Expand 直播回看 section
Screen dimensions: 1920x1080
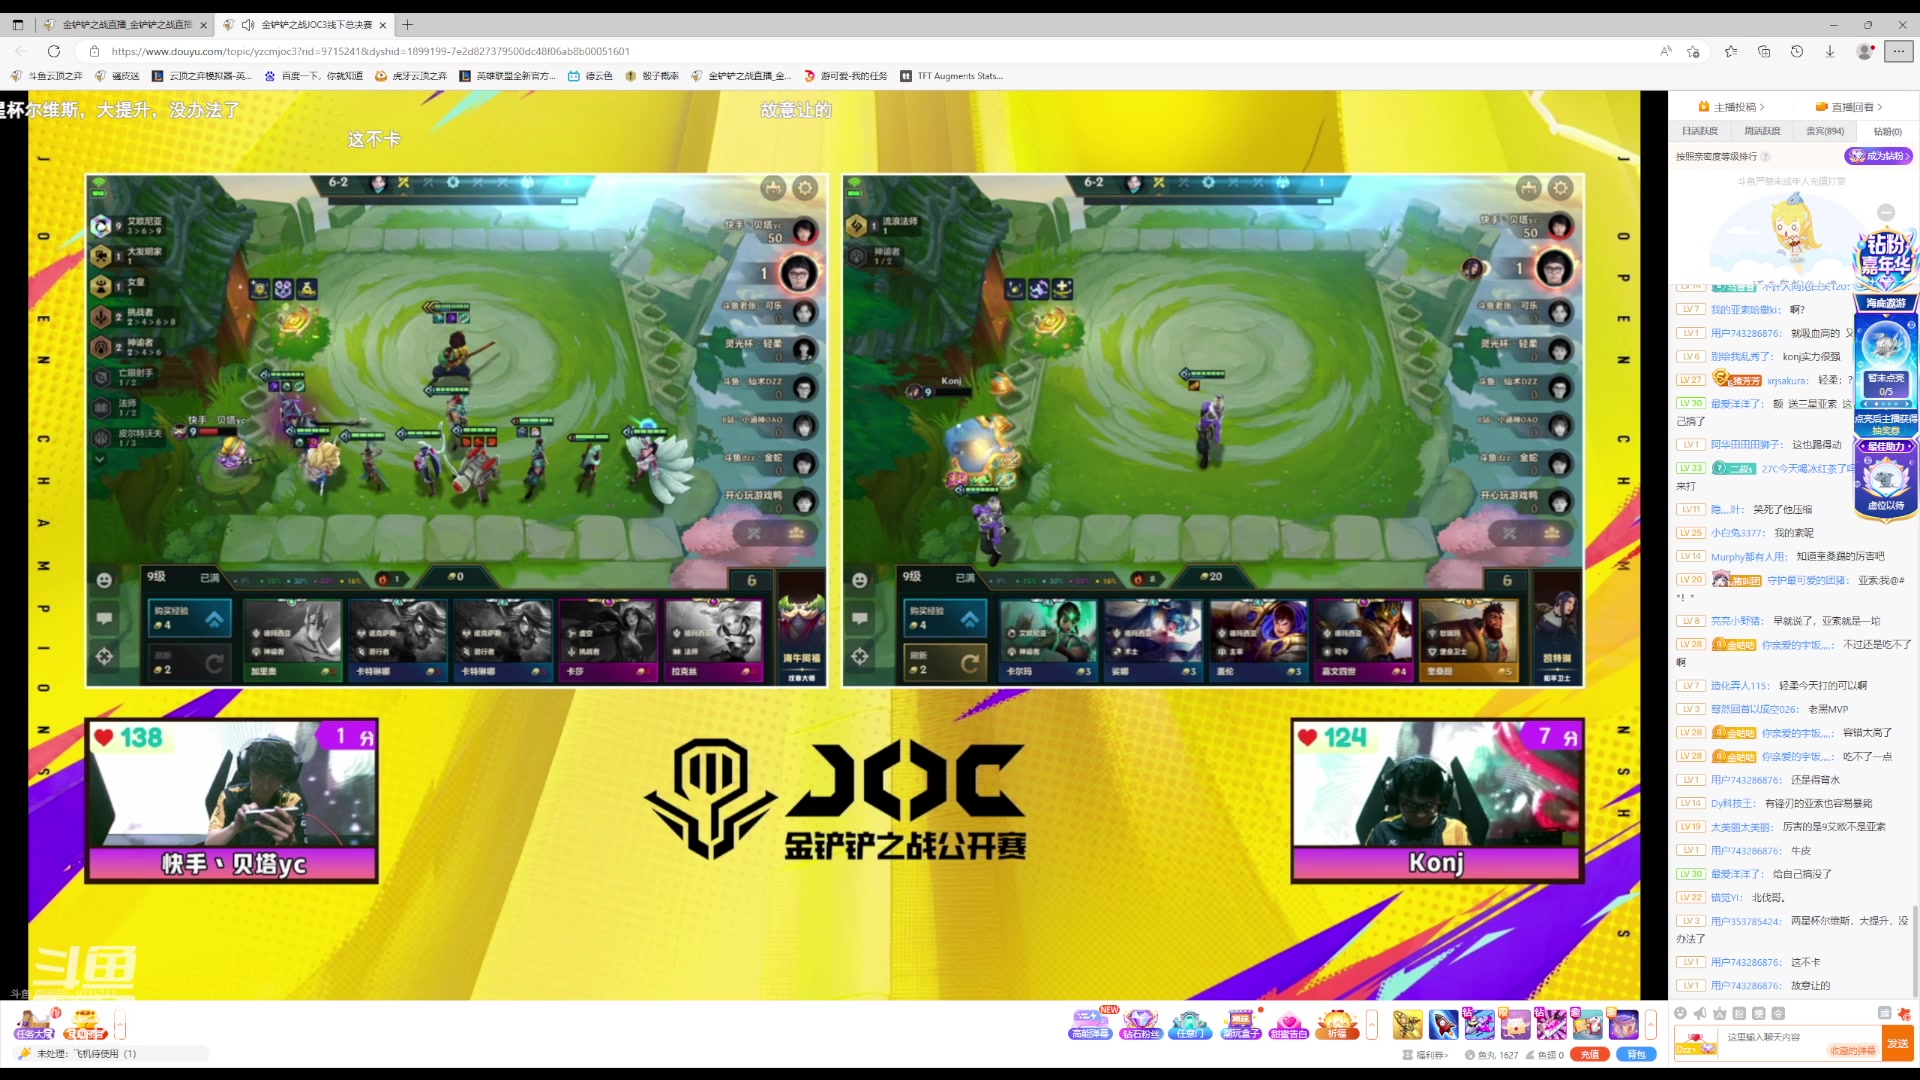[x=1849, y=107]
